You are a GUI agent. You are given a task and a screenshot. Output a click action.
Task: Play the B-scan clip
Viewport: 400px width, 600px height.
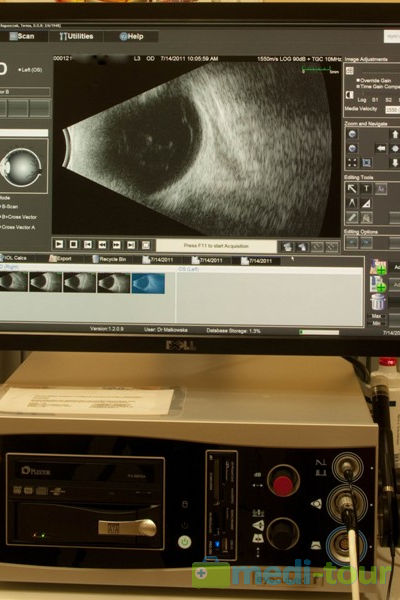[59, 245]
